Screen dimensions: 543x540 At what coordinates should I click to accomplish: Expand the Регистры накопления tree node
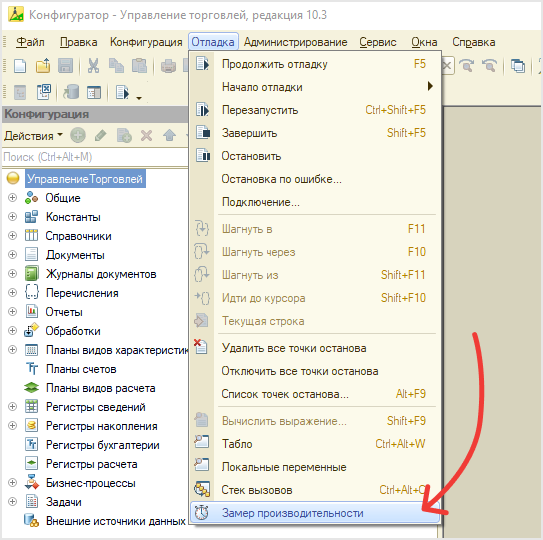tap(12, 426)
